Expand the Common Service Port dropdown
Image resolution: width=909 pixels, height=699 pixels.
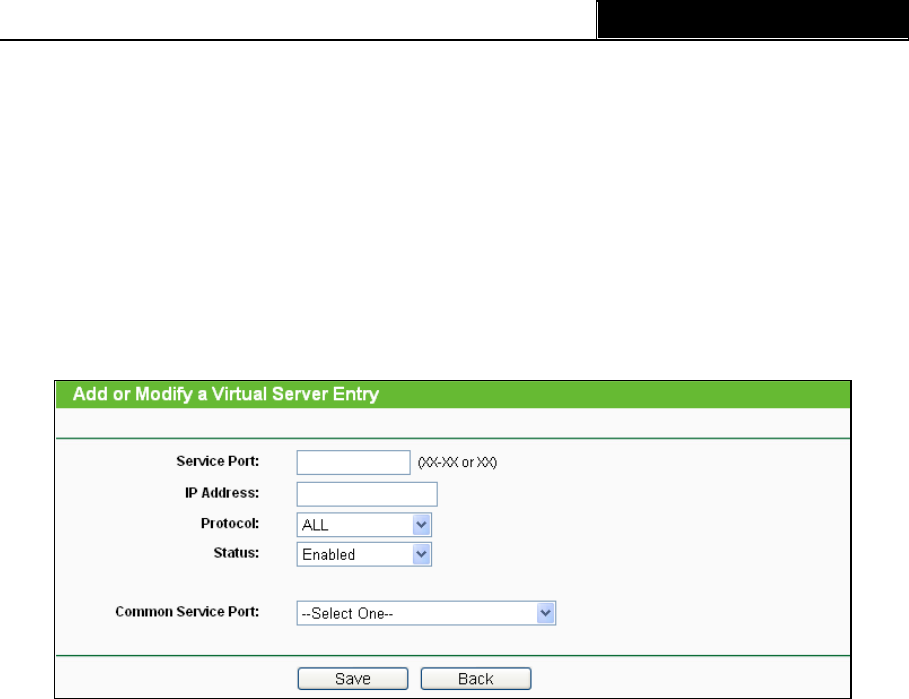click(x=426, y=613)
